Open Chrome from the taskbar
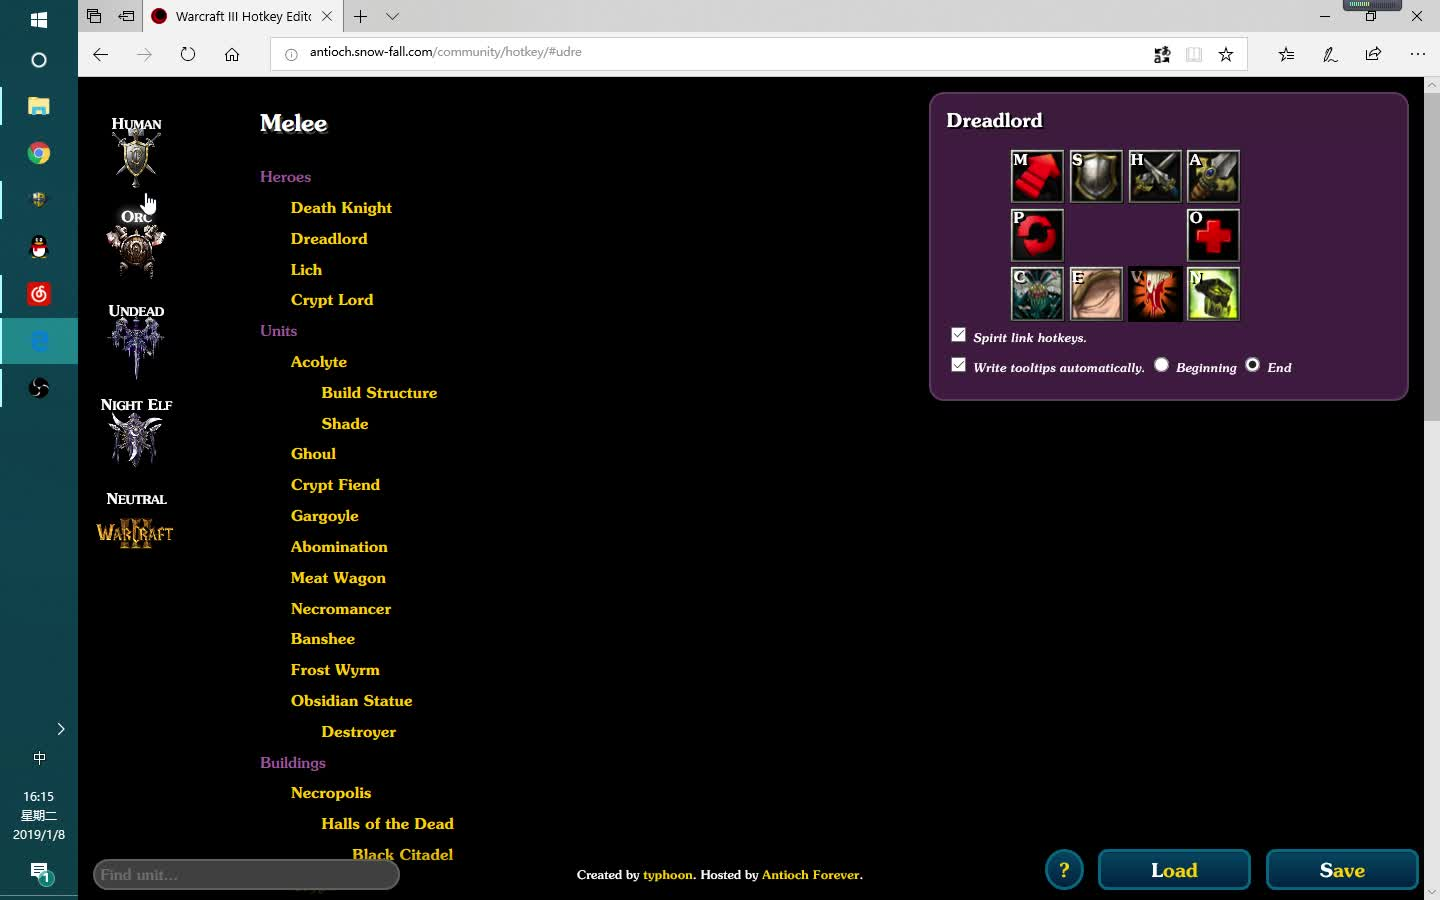 (39, 153)
